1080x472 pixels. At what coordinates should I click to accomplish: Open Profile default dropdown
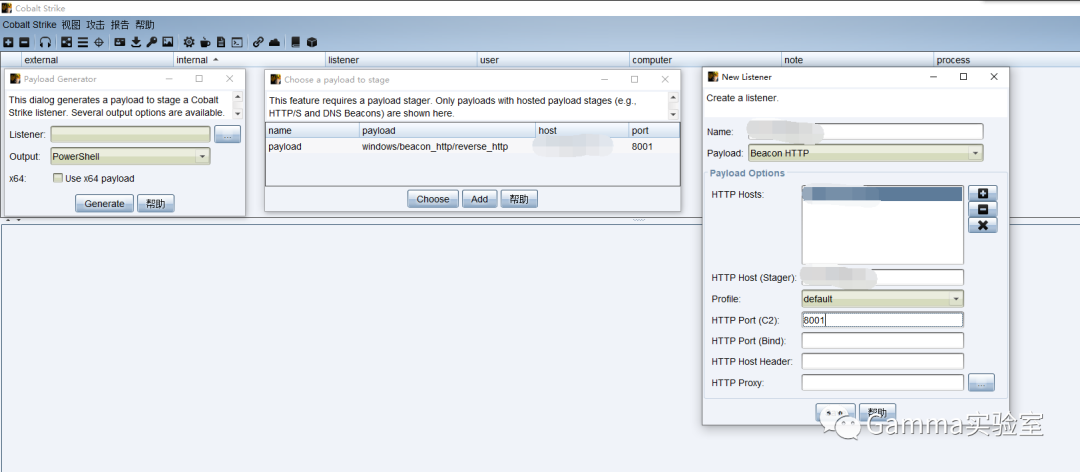882,299
